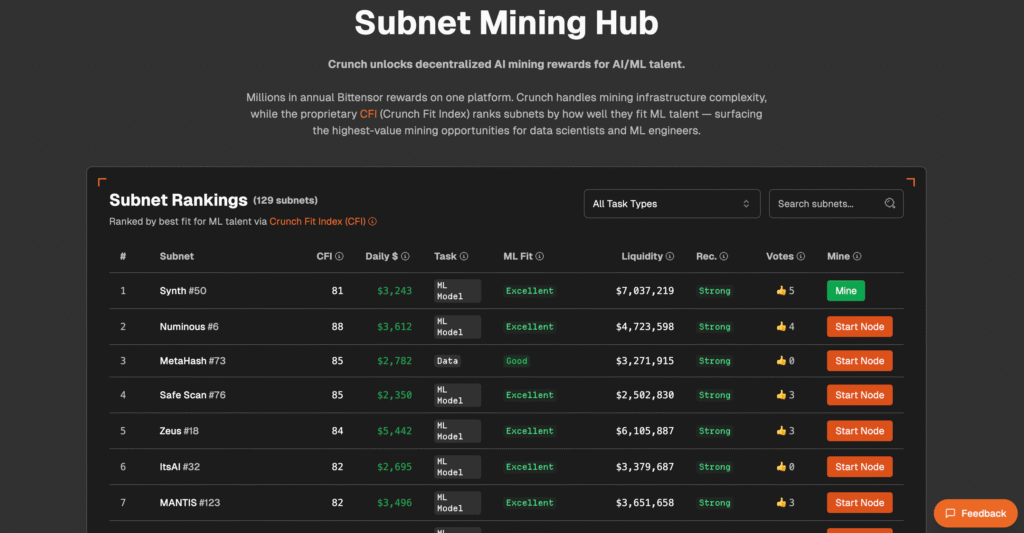Click the info icon next to Votes header
This screenshot has width=1024, height=533.
[x=801, y=257]
